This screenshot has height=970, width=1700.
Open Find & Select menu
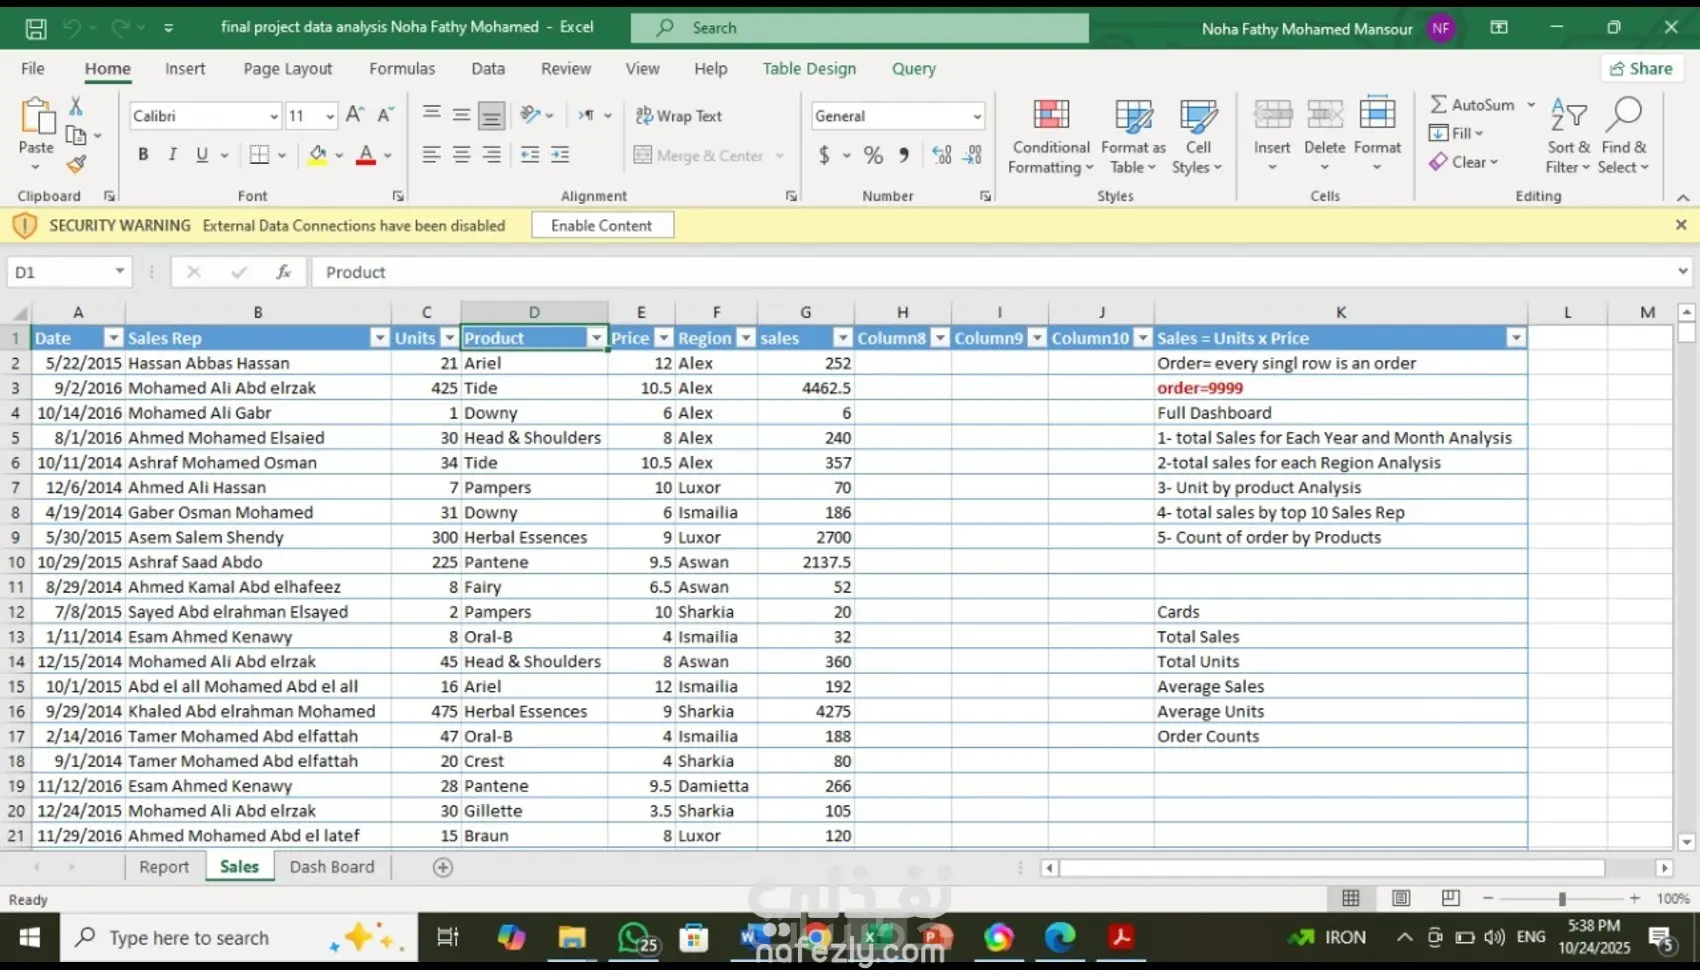click(1623, 137)
